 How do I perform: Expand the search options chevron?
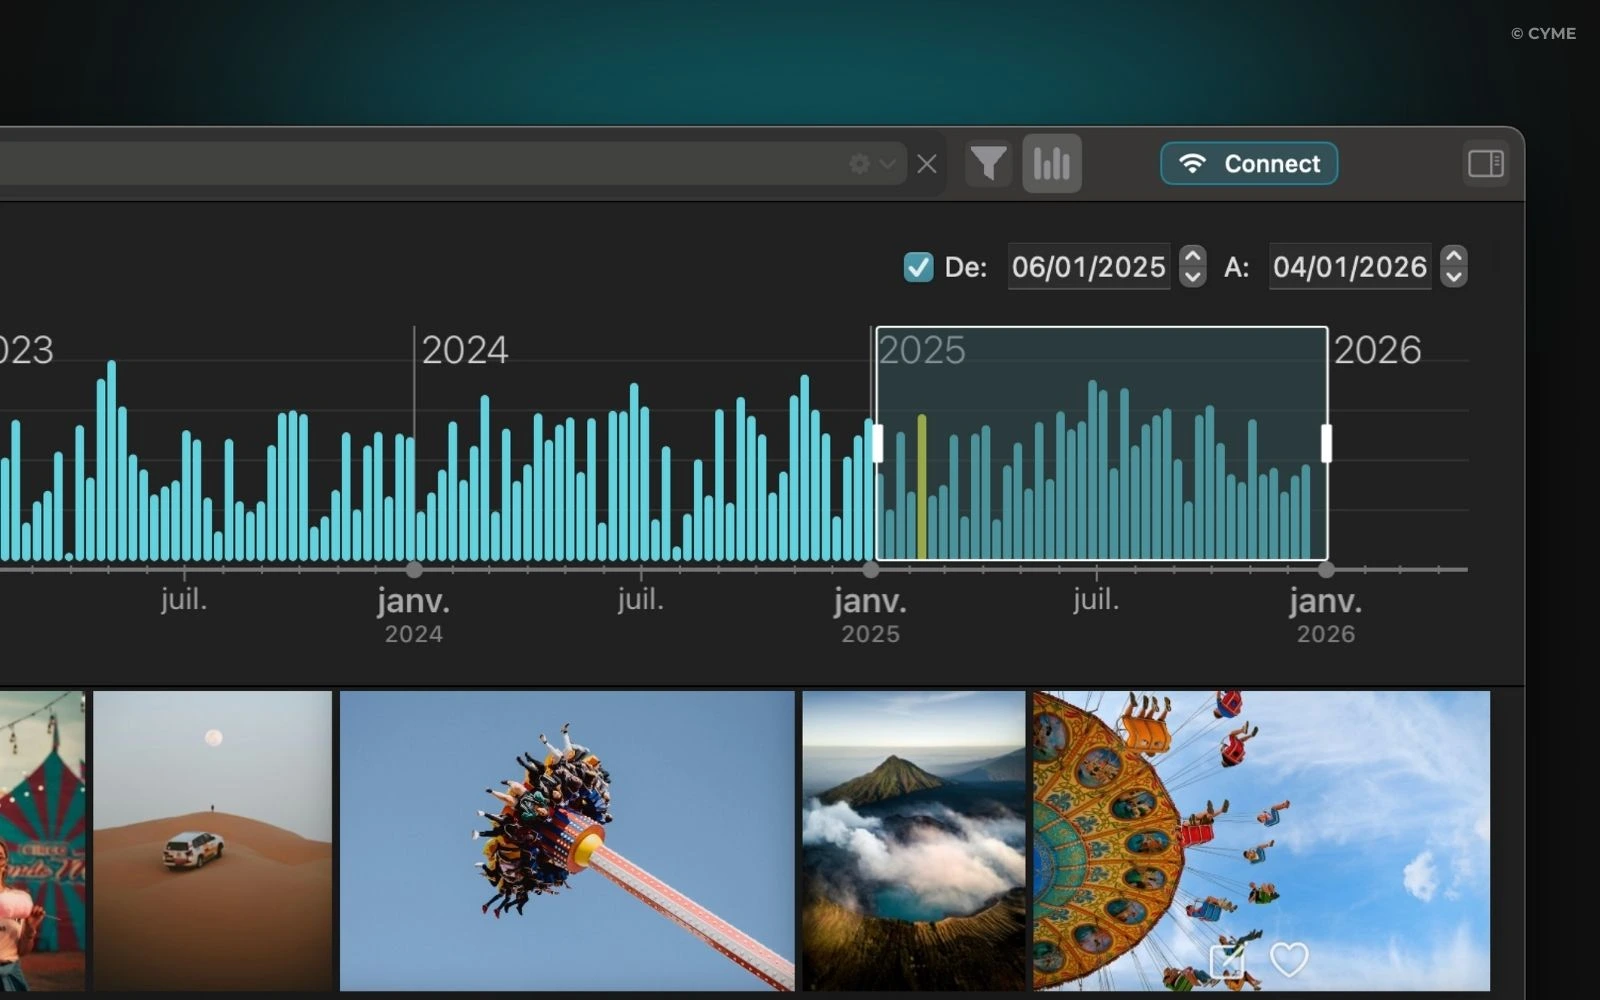[x=887, y=164]
